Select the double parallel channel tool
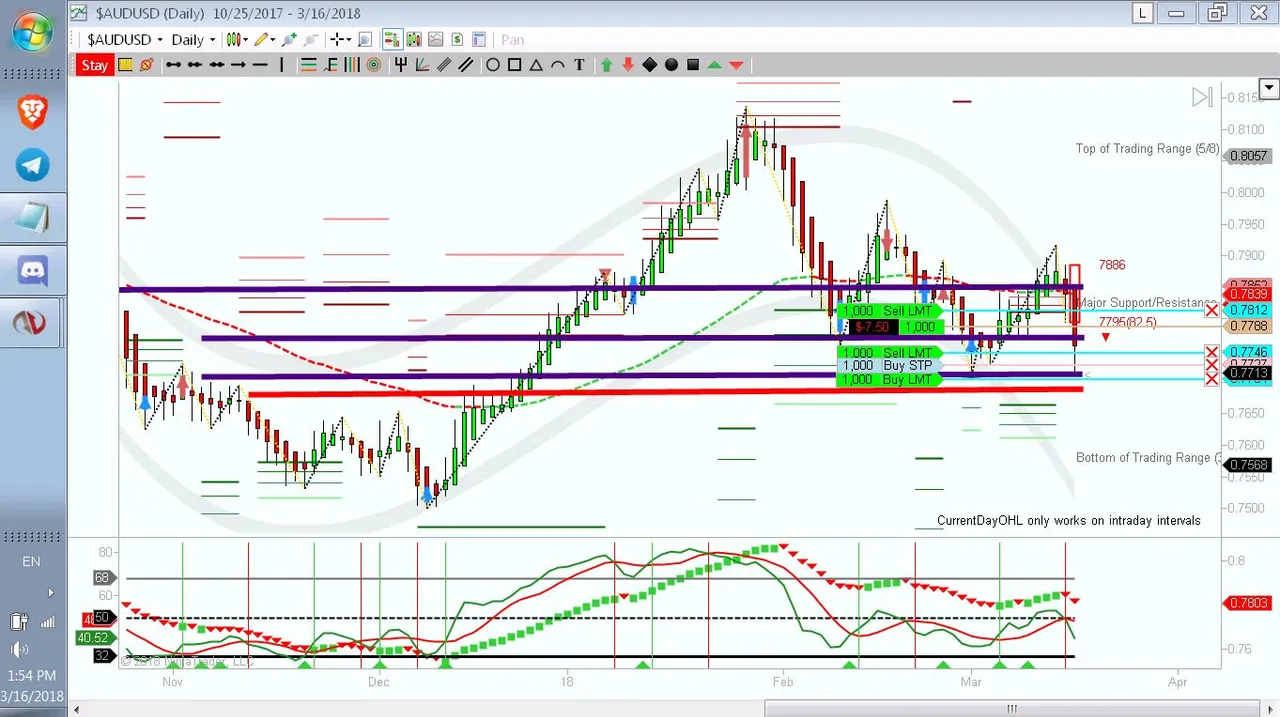The width and height of the screenshot is (1280, 717). [466, 65]
